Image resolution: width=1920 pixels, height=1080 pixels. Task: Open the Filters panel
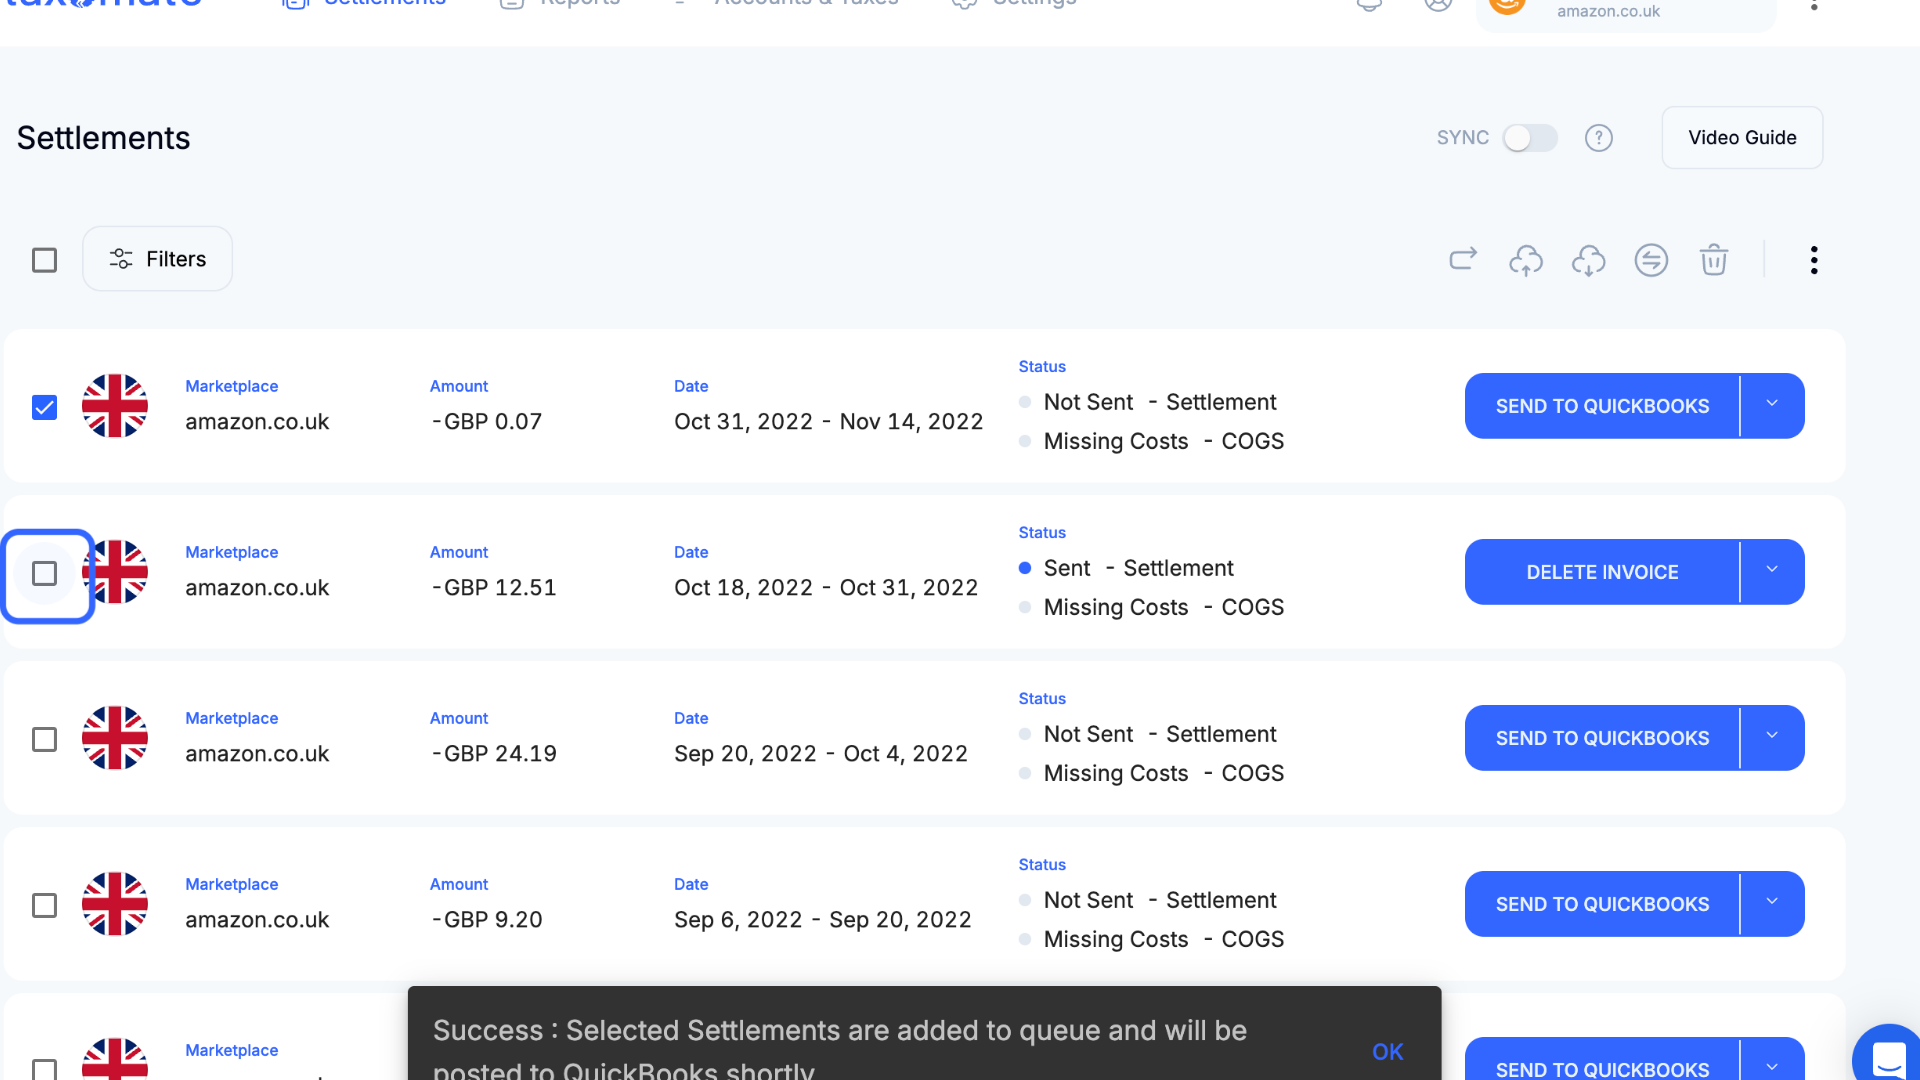click(158, 259)
